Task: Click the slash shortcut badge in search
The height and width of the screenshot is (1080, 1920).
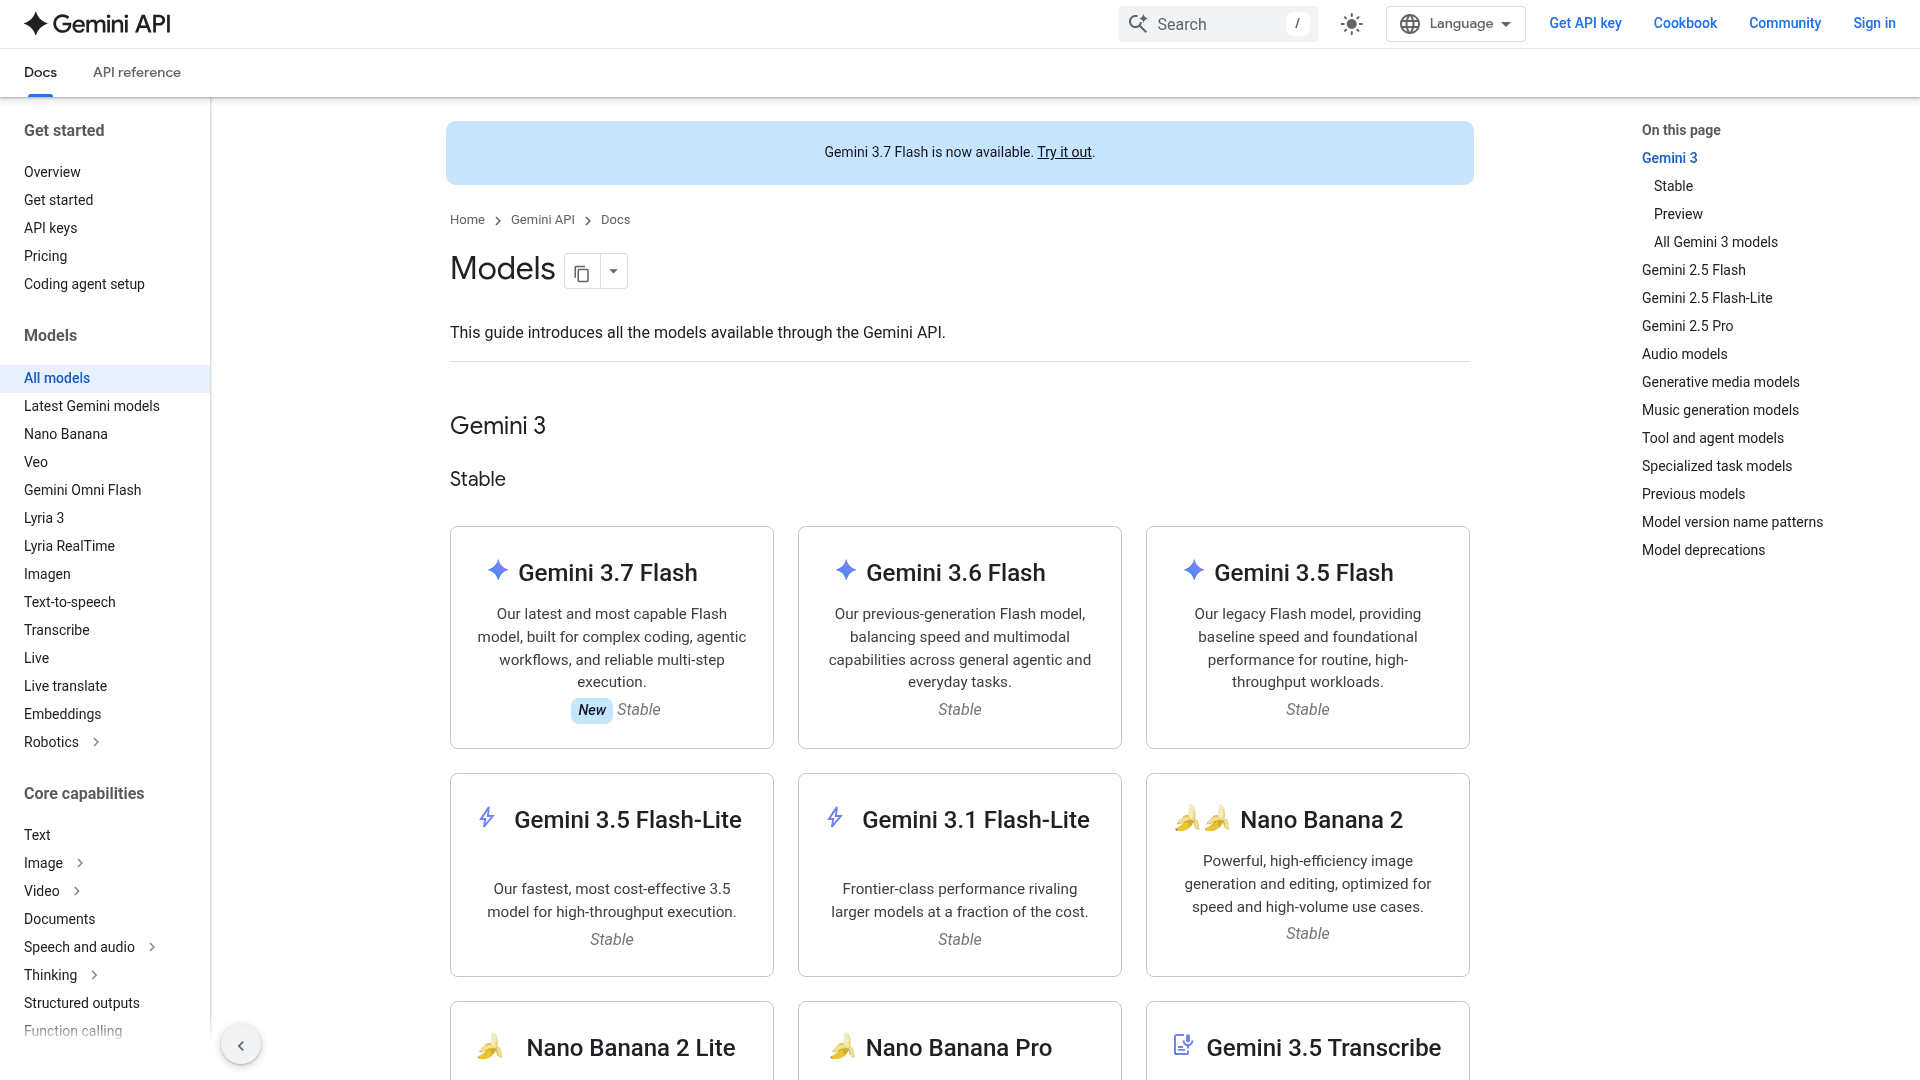Action: pyautogui.click(x=1297, y=24)
